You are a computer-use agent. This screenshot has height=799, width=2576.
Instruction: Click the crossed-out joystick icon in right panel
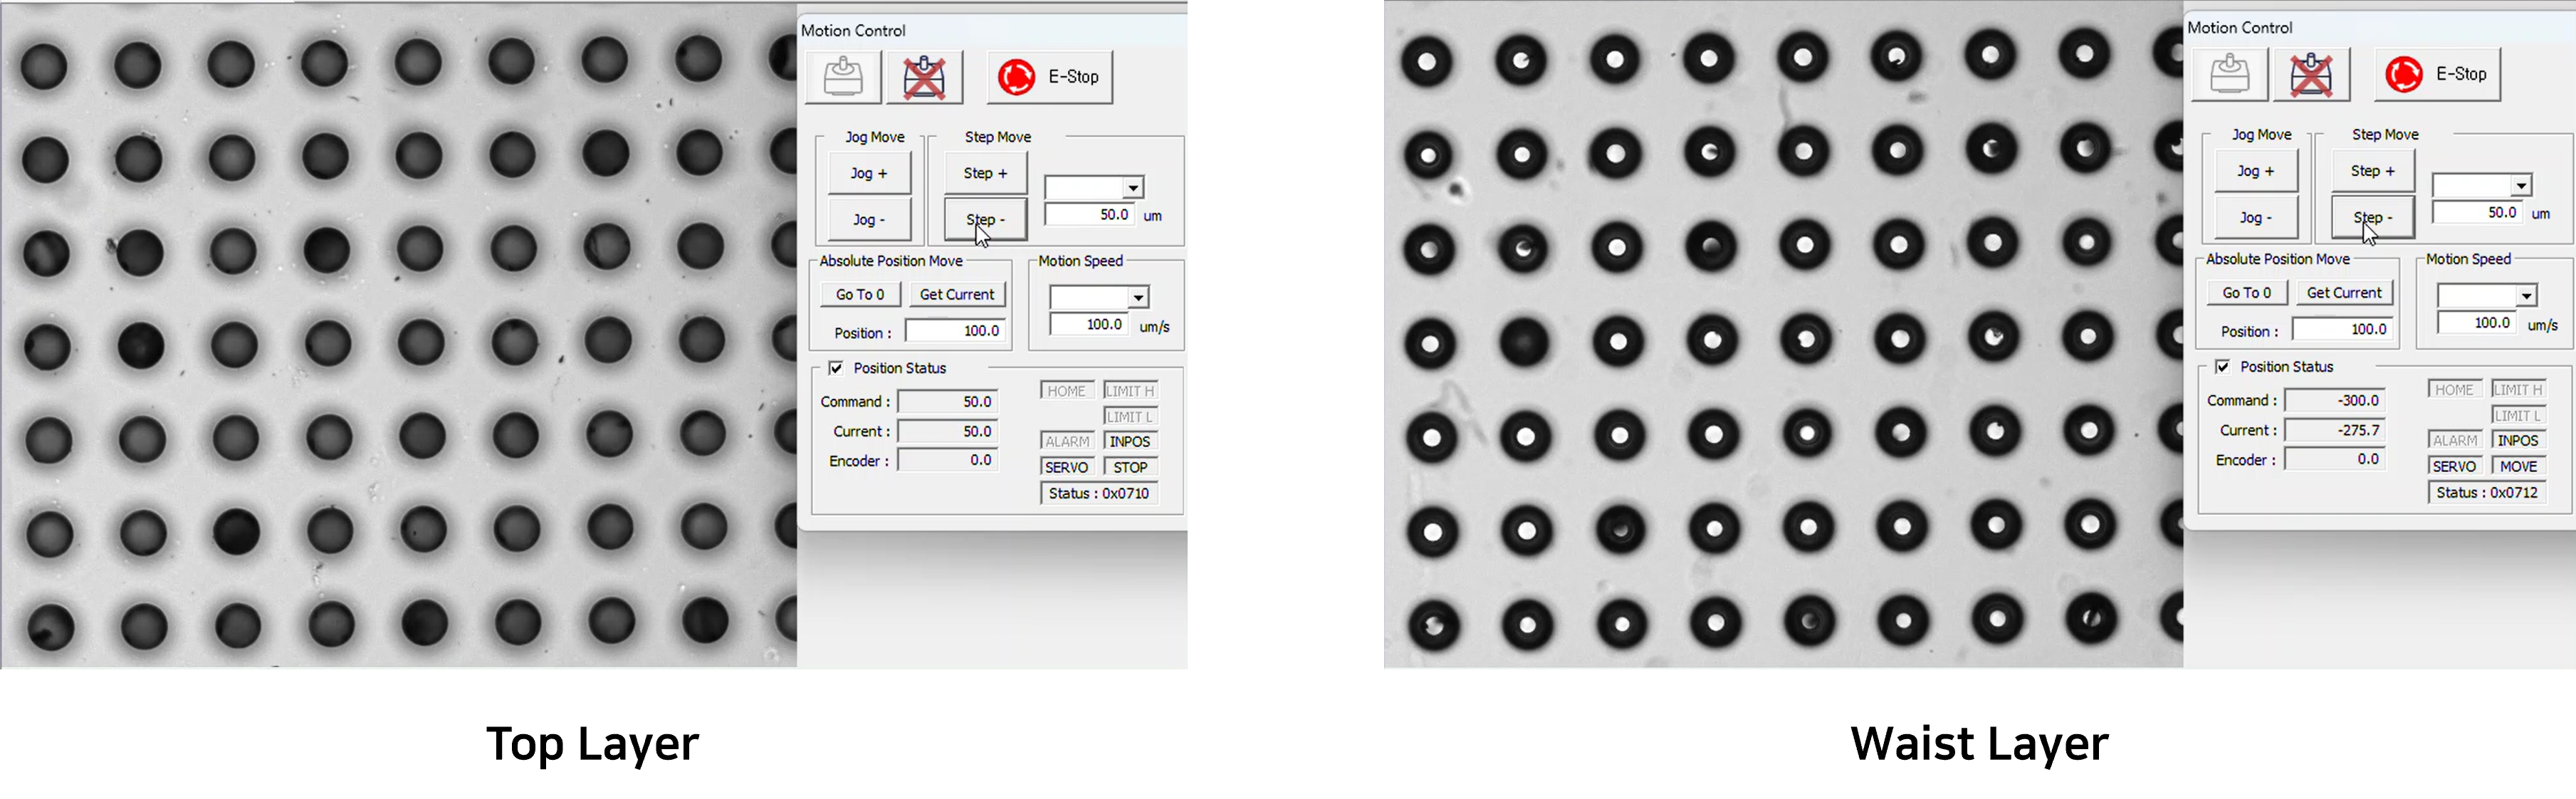pyautogui.click(x=2311, y=75)
